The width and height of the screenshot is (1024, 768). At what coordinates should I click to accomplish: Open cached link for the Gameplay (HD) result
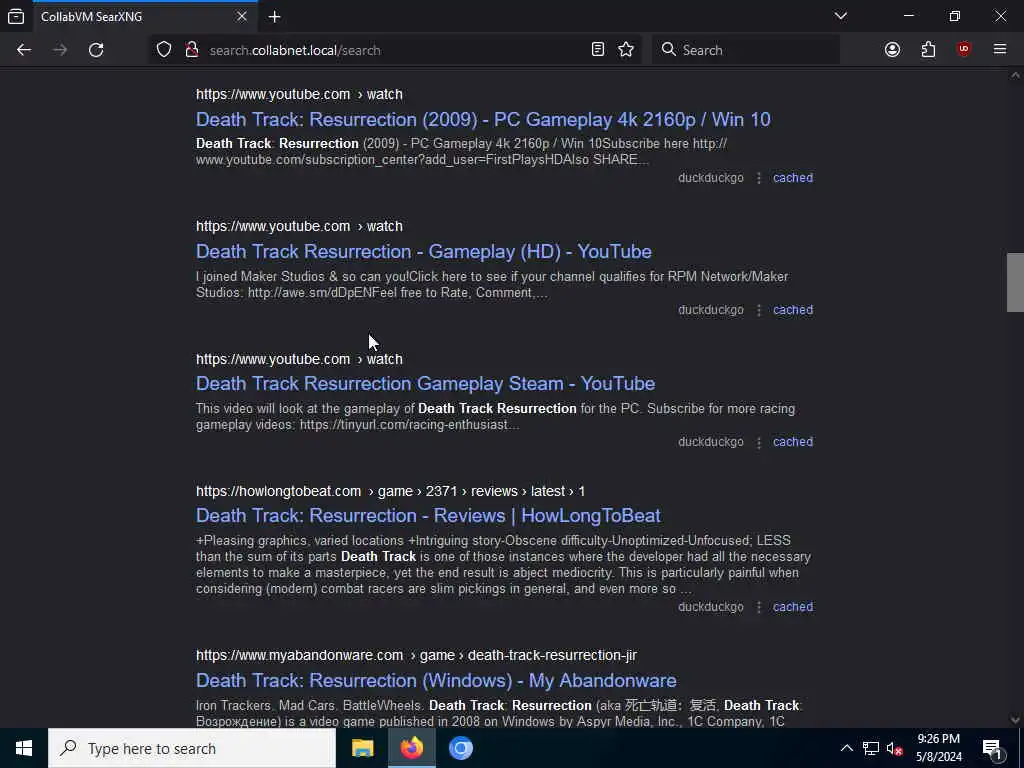point(793,310)
